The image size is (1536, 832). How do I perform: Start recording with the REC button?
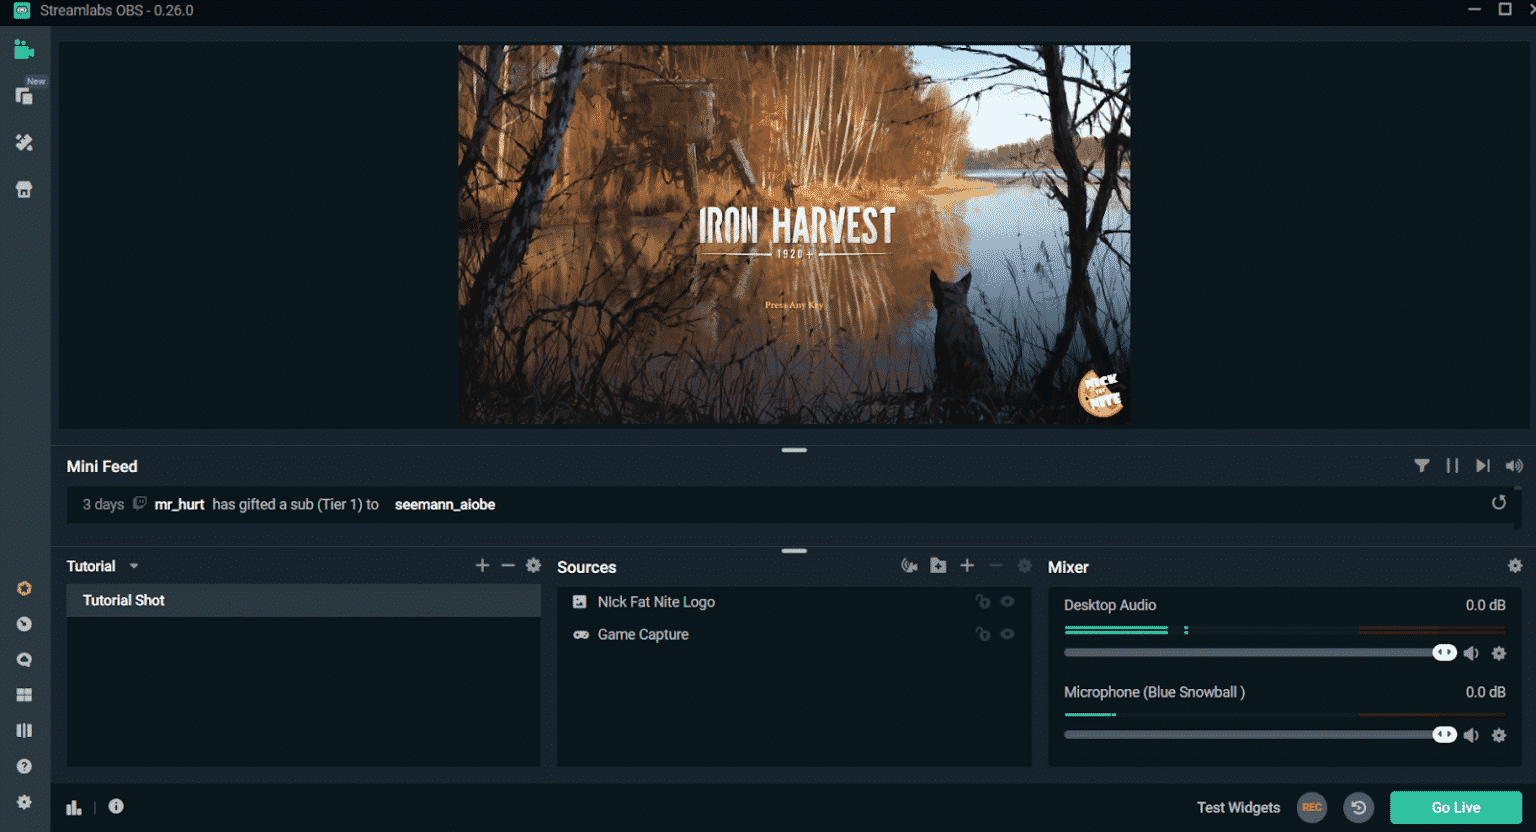click(x=1312, y=807)
